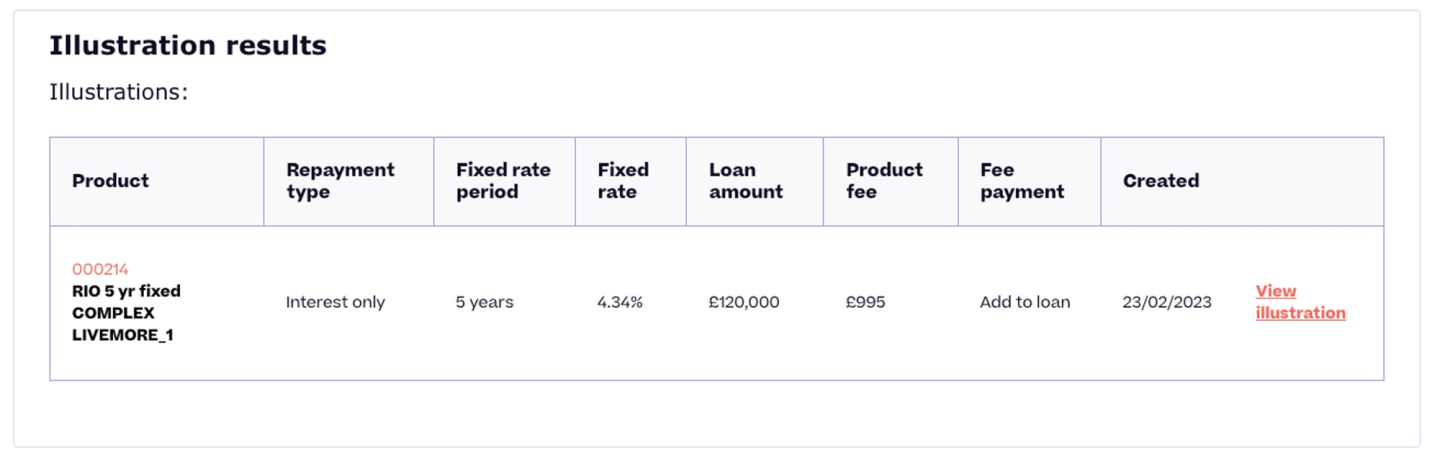Screen dimensions: 1440x464
Task: Click the £120,000 loan amount value
Action: [744, 302]
